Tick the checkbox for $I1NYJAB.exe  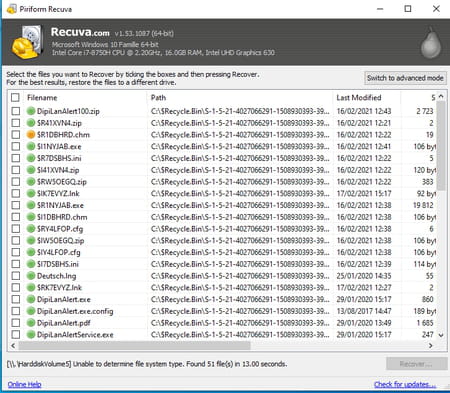[16, 146]
